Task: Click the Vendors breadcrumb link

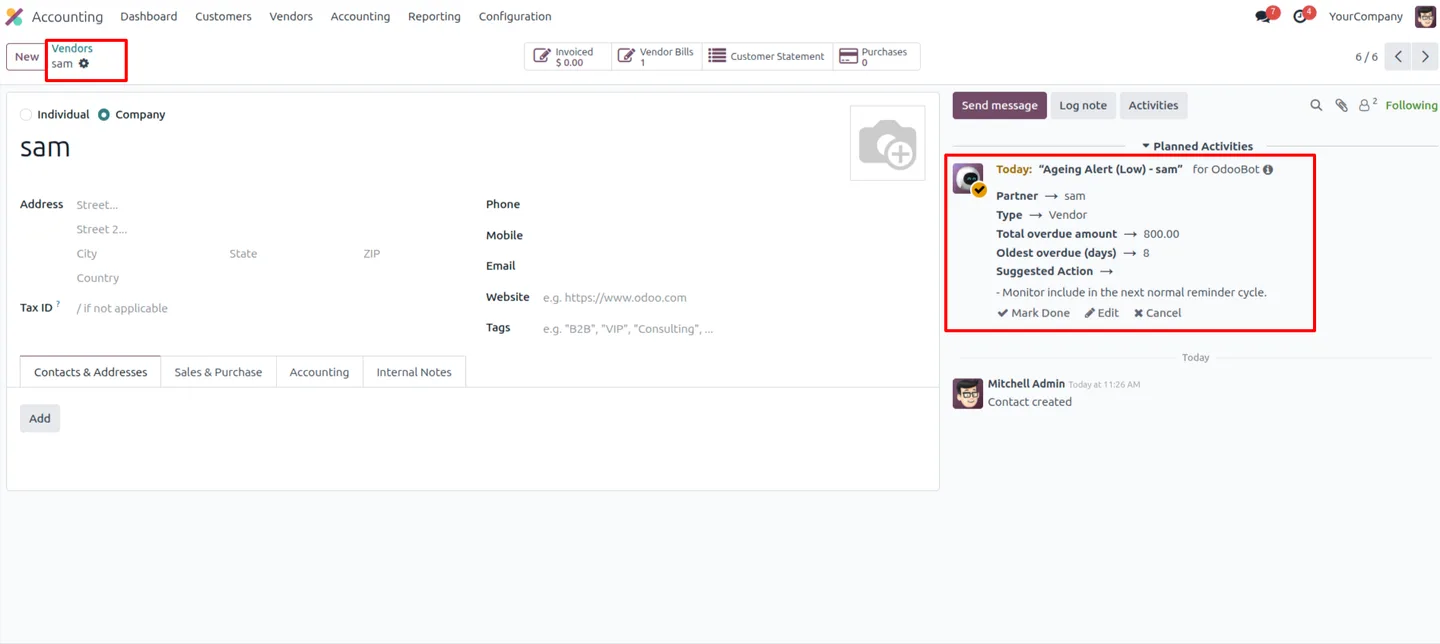Action: pos(72,48)
